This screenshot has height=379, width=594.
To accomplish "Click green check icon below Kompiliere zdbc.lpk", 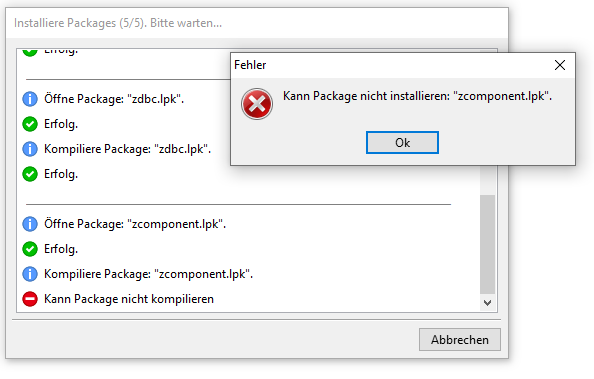I will click(x=30, y=174).
